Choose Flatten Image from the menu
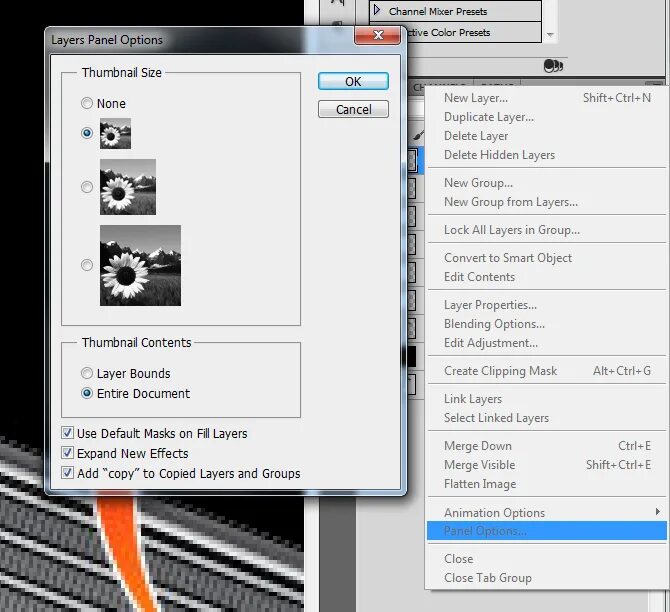Viewport: 670px width, 612px height. click(547, 484)
